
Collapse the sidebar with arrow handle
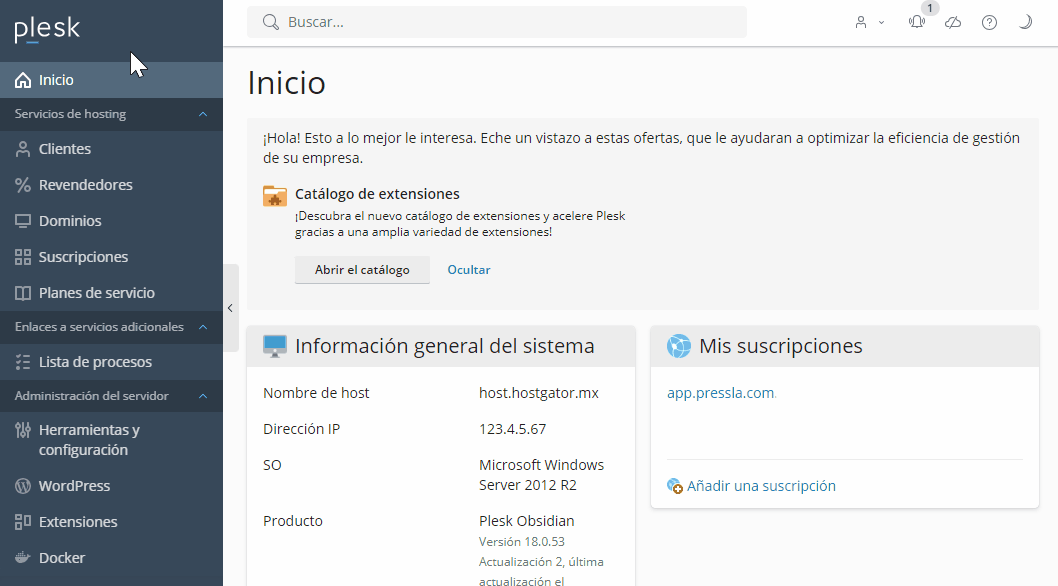tap(231, 308)
